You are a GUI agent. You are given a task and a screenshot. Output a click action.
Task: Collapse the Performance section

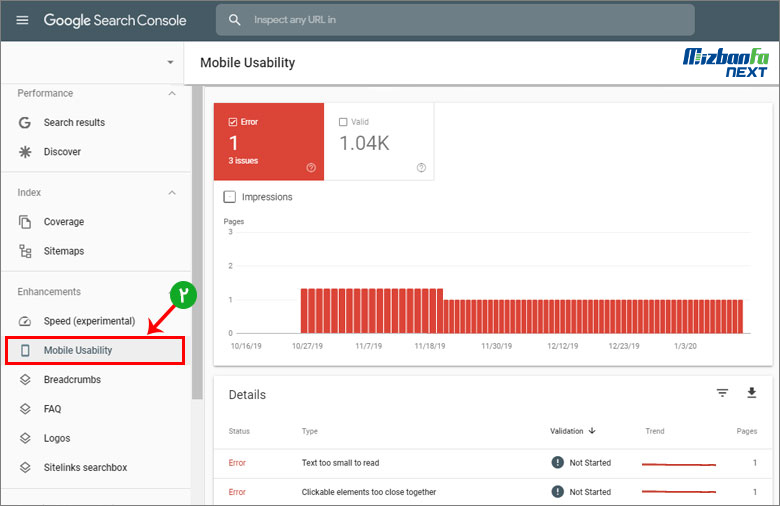coord(172,94)
